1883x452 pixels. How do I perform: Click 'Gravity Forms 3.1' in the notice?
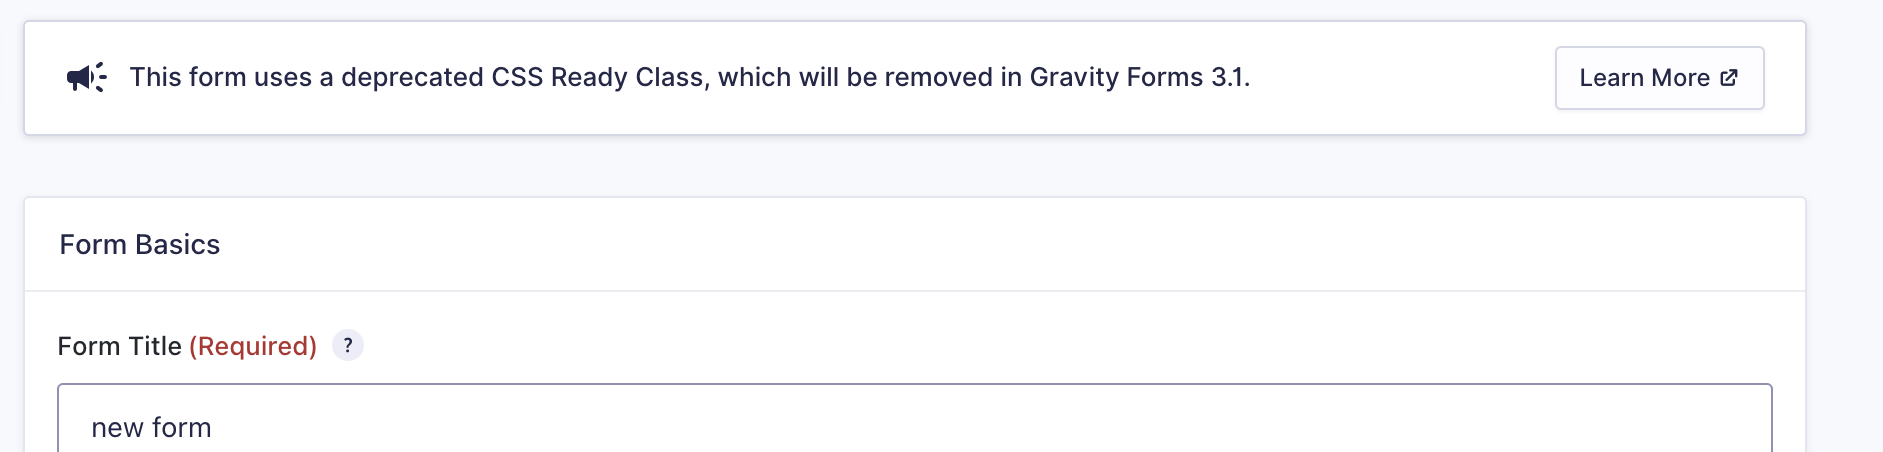click(x=1139, y=77)
